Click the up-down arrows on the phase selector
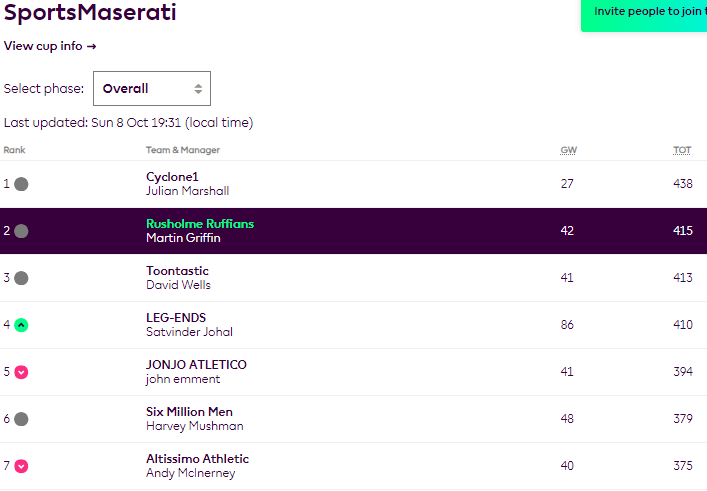Image resolution: width=707 pixels, height=491 pixels. [198, 89]
